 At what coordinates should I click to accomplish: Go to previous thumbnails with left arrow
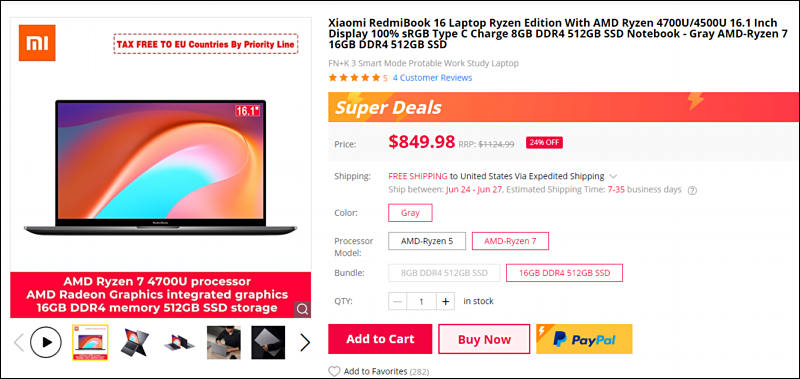pyautogui.click(x=19, y=342)
